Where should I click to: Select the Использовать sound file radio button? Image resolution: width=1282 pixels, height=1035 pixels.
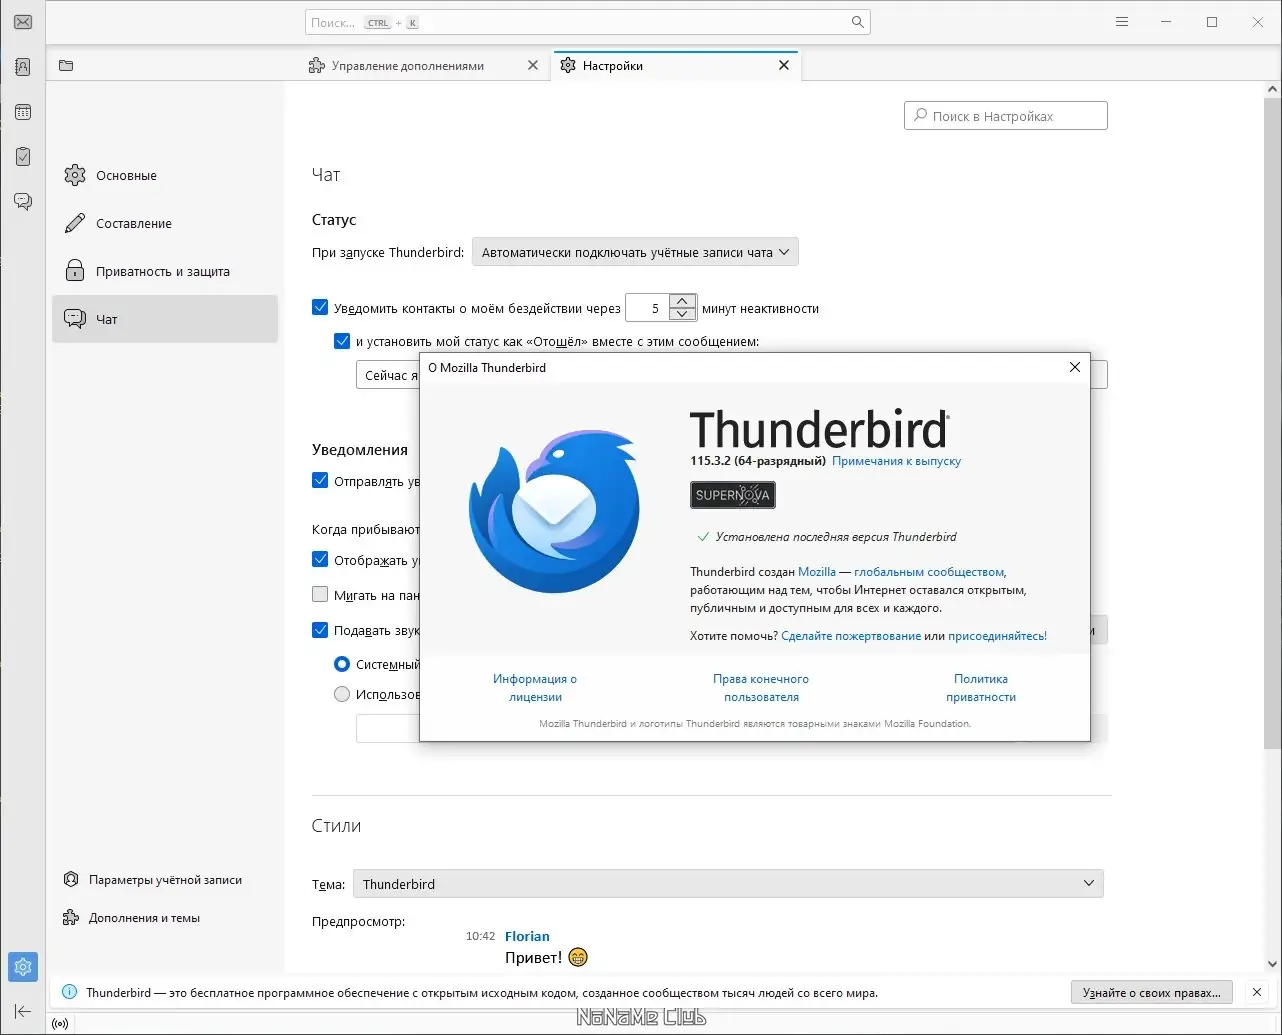pyautogui.click(x=342, y=694)
